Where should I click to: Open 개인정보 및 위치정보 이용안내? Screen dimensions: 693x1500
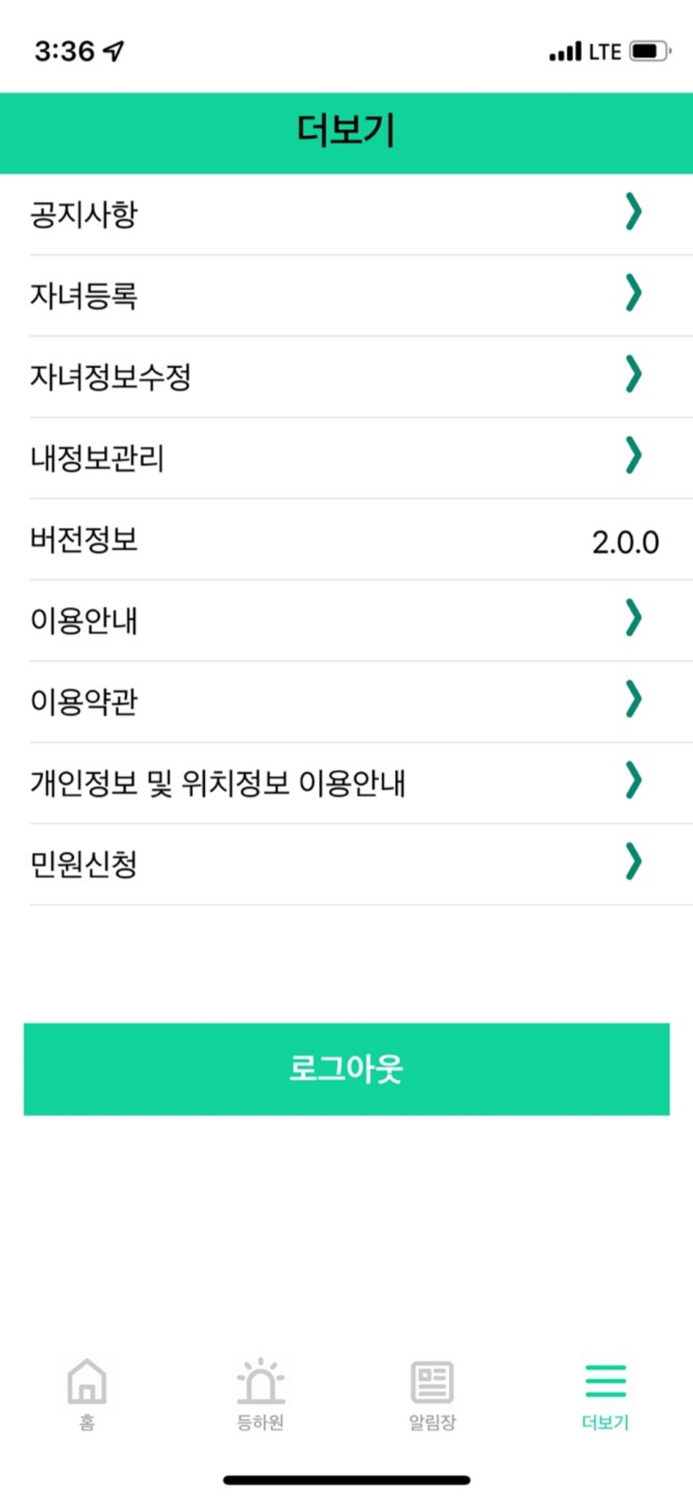pos(346,780)
